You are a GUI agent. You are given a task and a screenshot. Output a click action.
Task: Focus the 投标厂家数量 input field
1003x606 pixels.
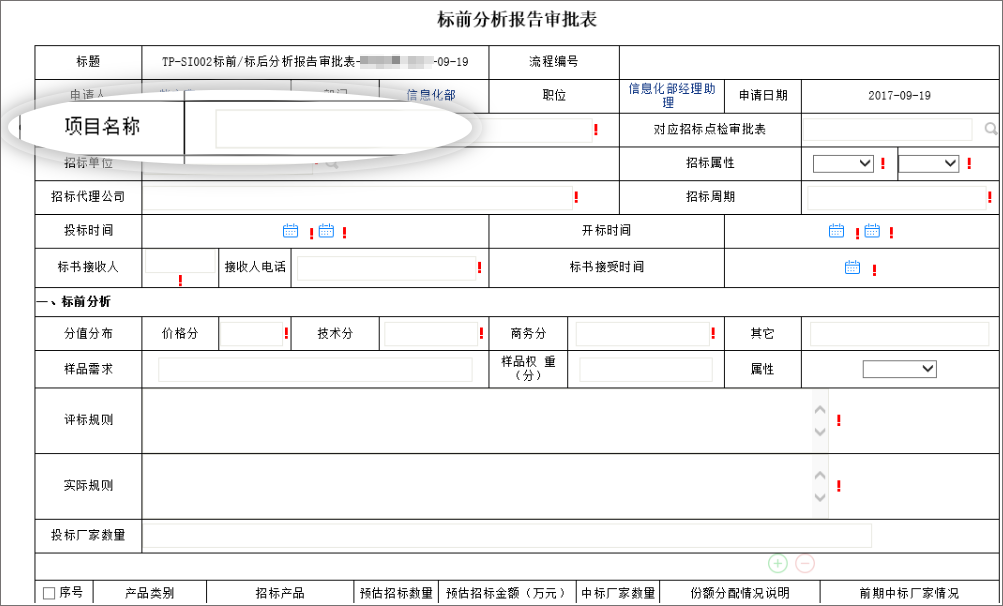[x=507, y=536]
